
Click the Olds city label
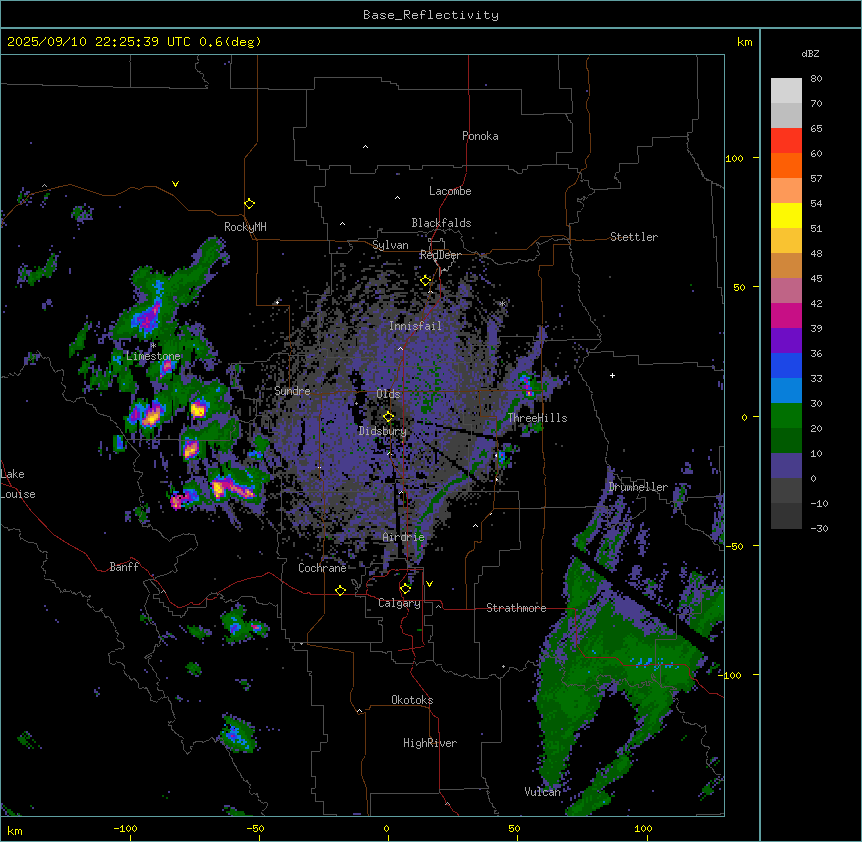[x=388, y=394]
